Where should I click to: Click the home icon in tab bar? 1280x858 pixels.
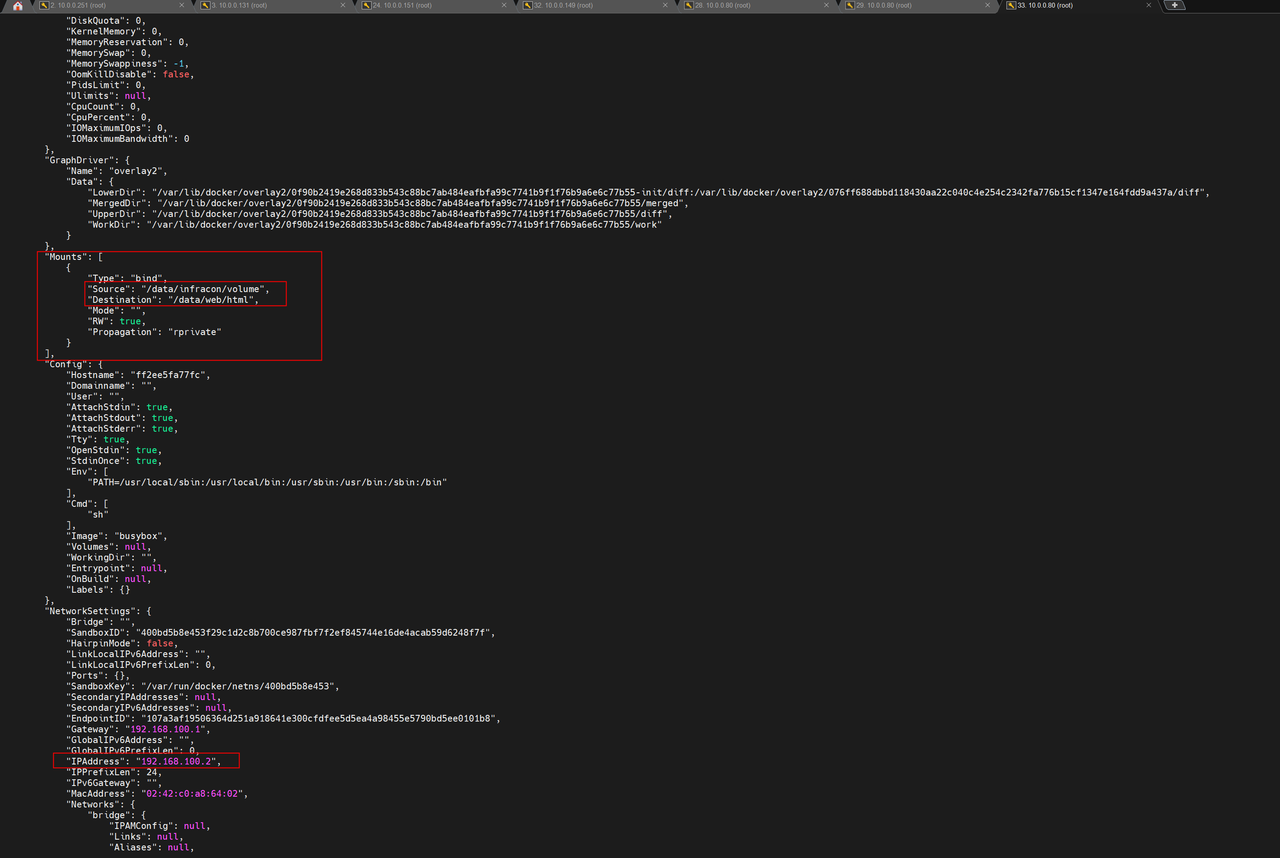pos(17,6)
